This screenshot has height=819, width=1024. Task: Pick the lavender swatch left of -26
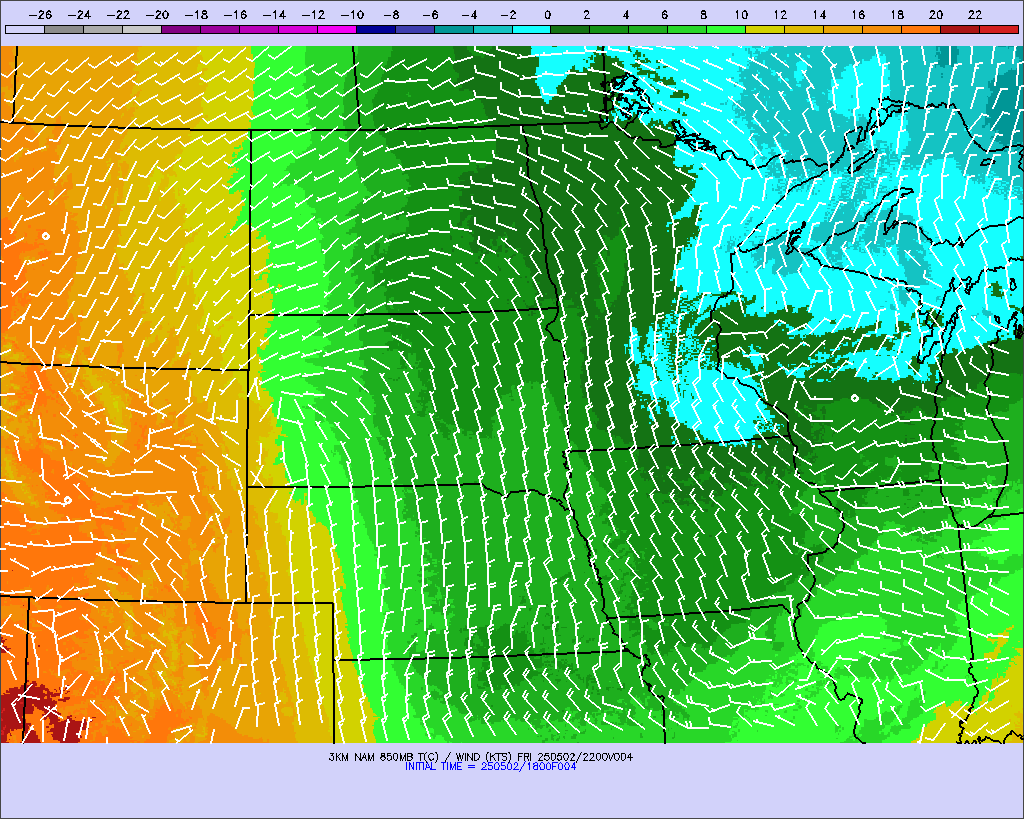point(25,29)
